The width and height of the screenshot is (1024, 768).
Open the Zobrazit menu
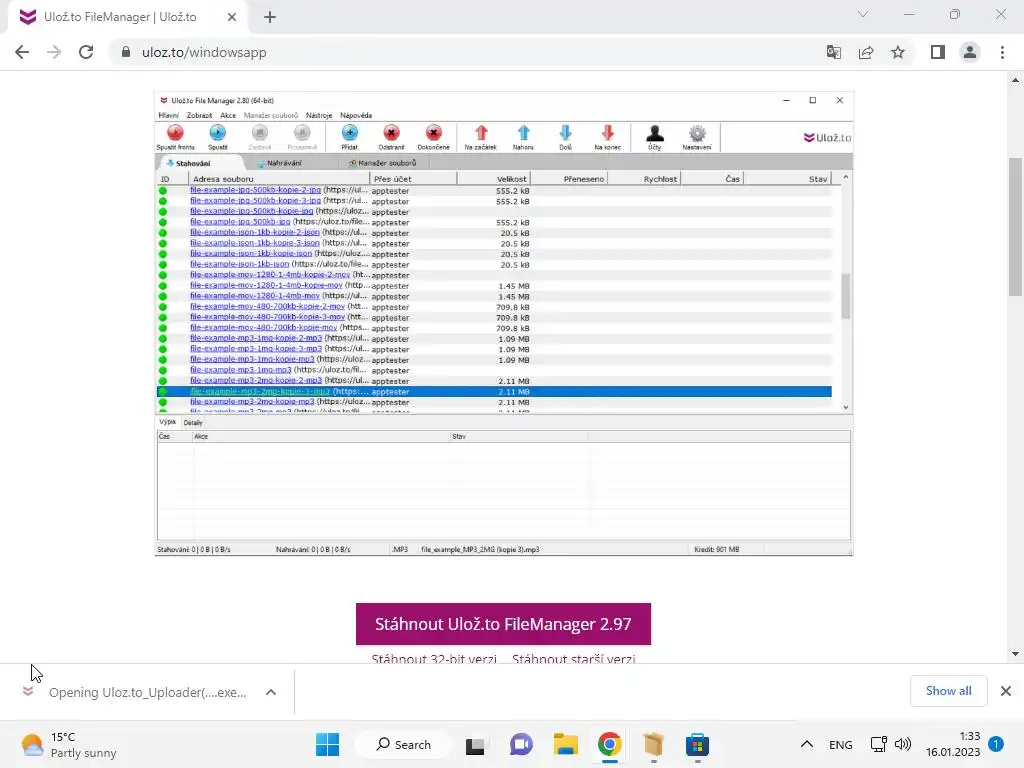(x=199, y=116)
